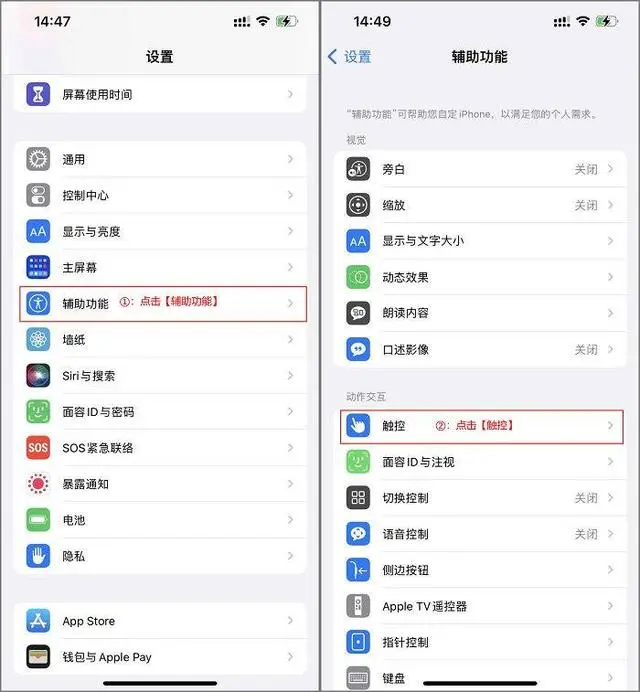Go back to 设置 with the back button
Viewport: 640px width, 692px height.
pyautogui.click(x=350, y=57)
